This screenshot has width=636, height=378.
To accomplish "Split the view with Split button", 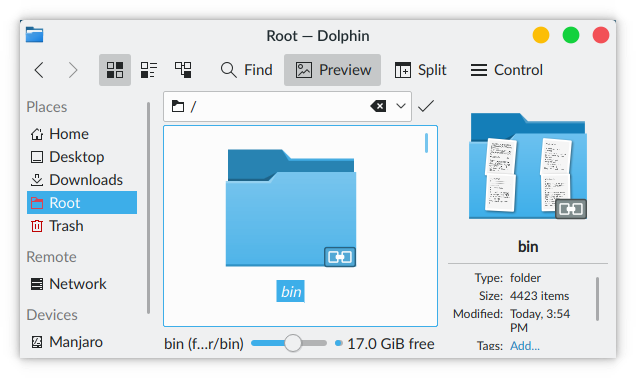I will [421, 70].
